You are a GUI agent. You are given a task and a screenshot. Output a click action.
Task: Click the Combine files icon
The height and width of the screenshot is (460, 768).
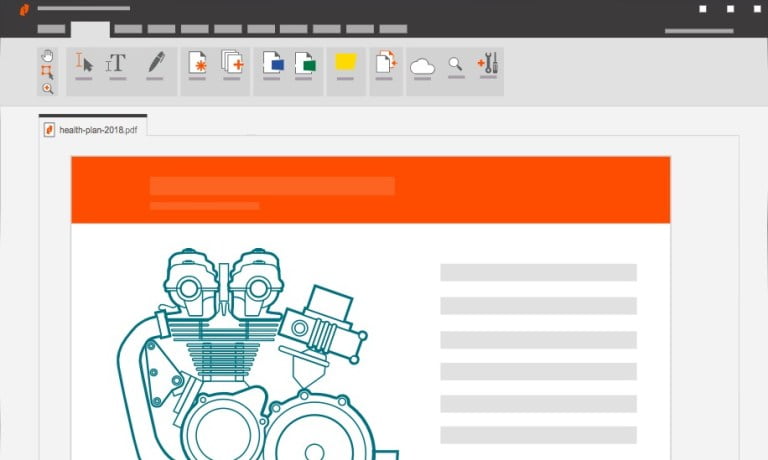[x=232, y=64]
